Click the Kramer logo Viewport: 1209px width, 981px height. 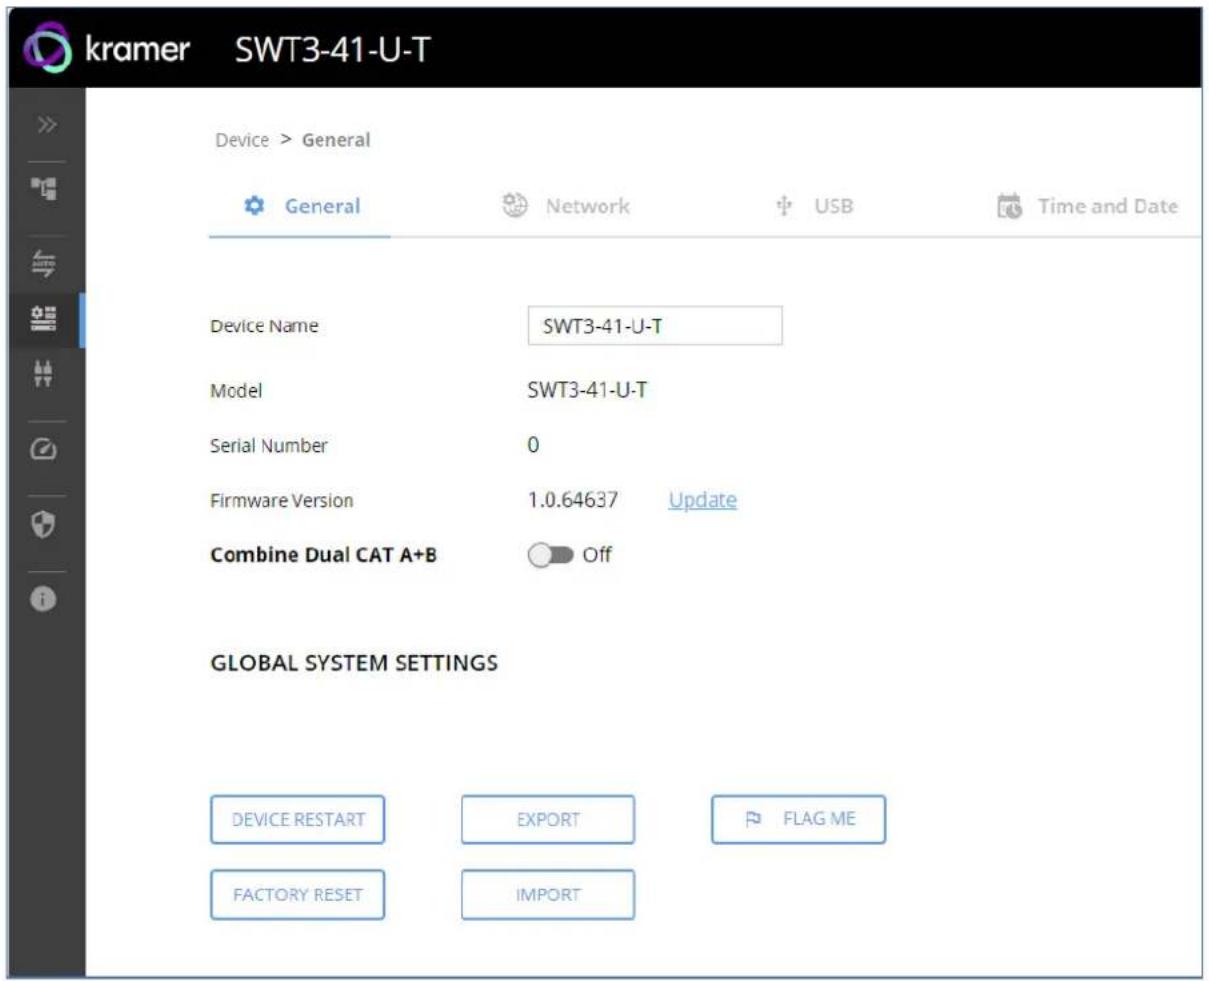tap(107, 47)
